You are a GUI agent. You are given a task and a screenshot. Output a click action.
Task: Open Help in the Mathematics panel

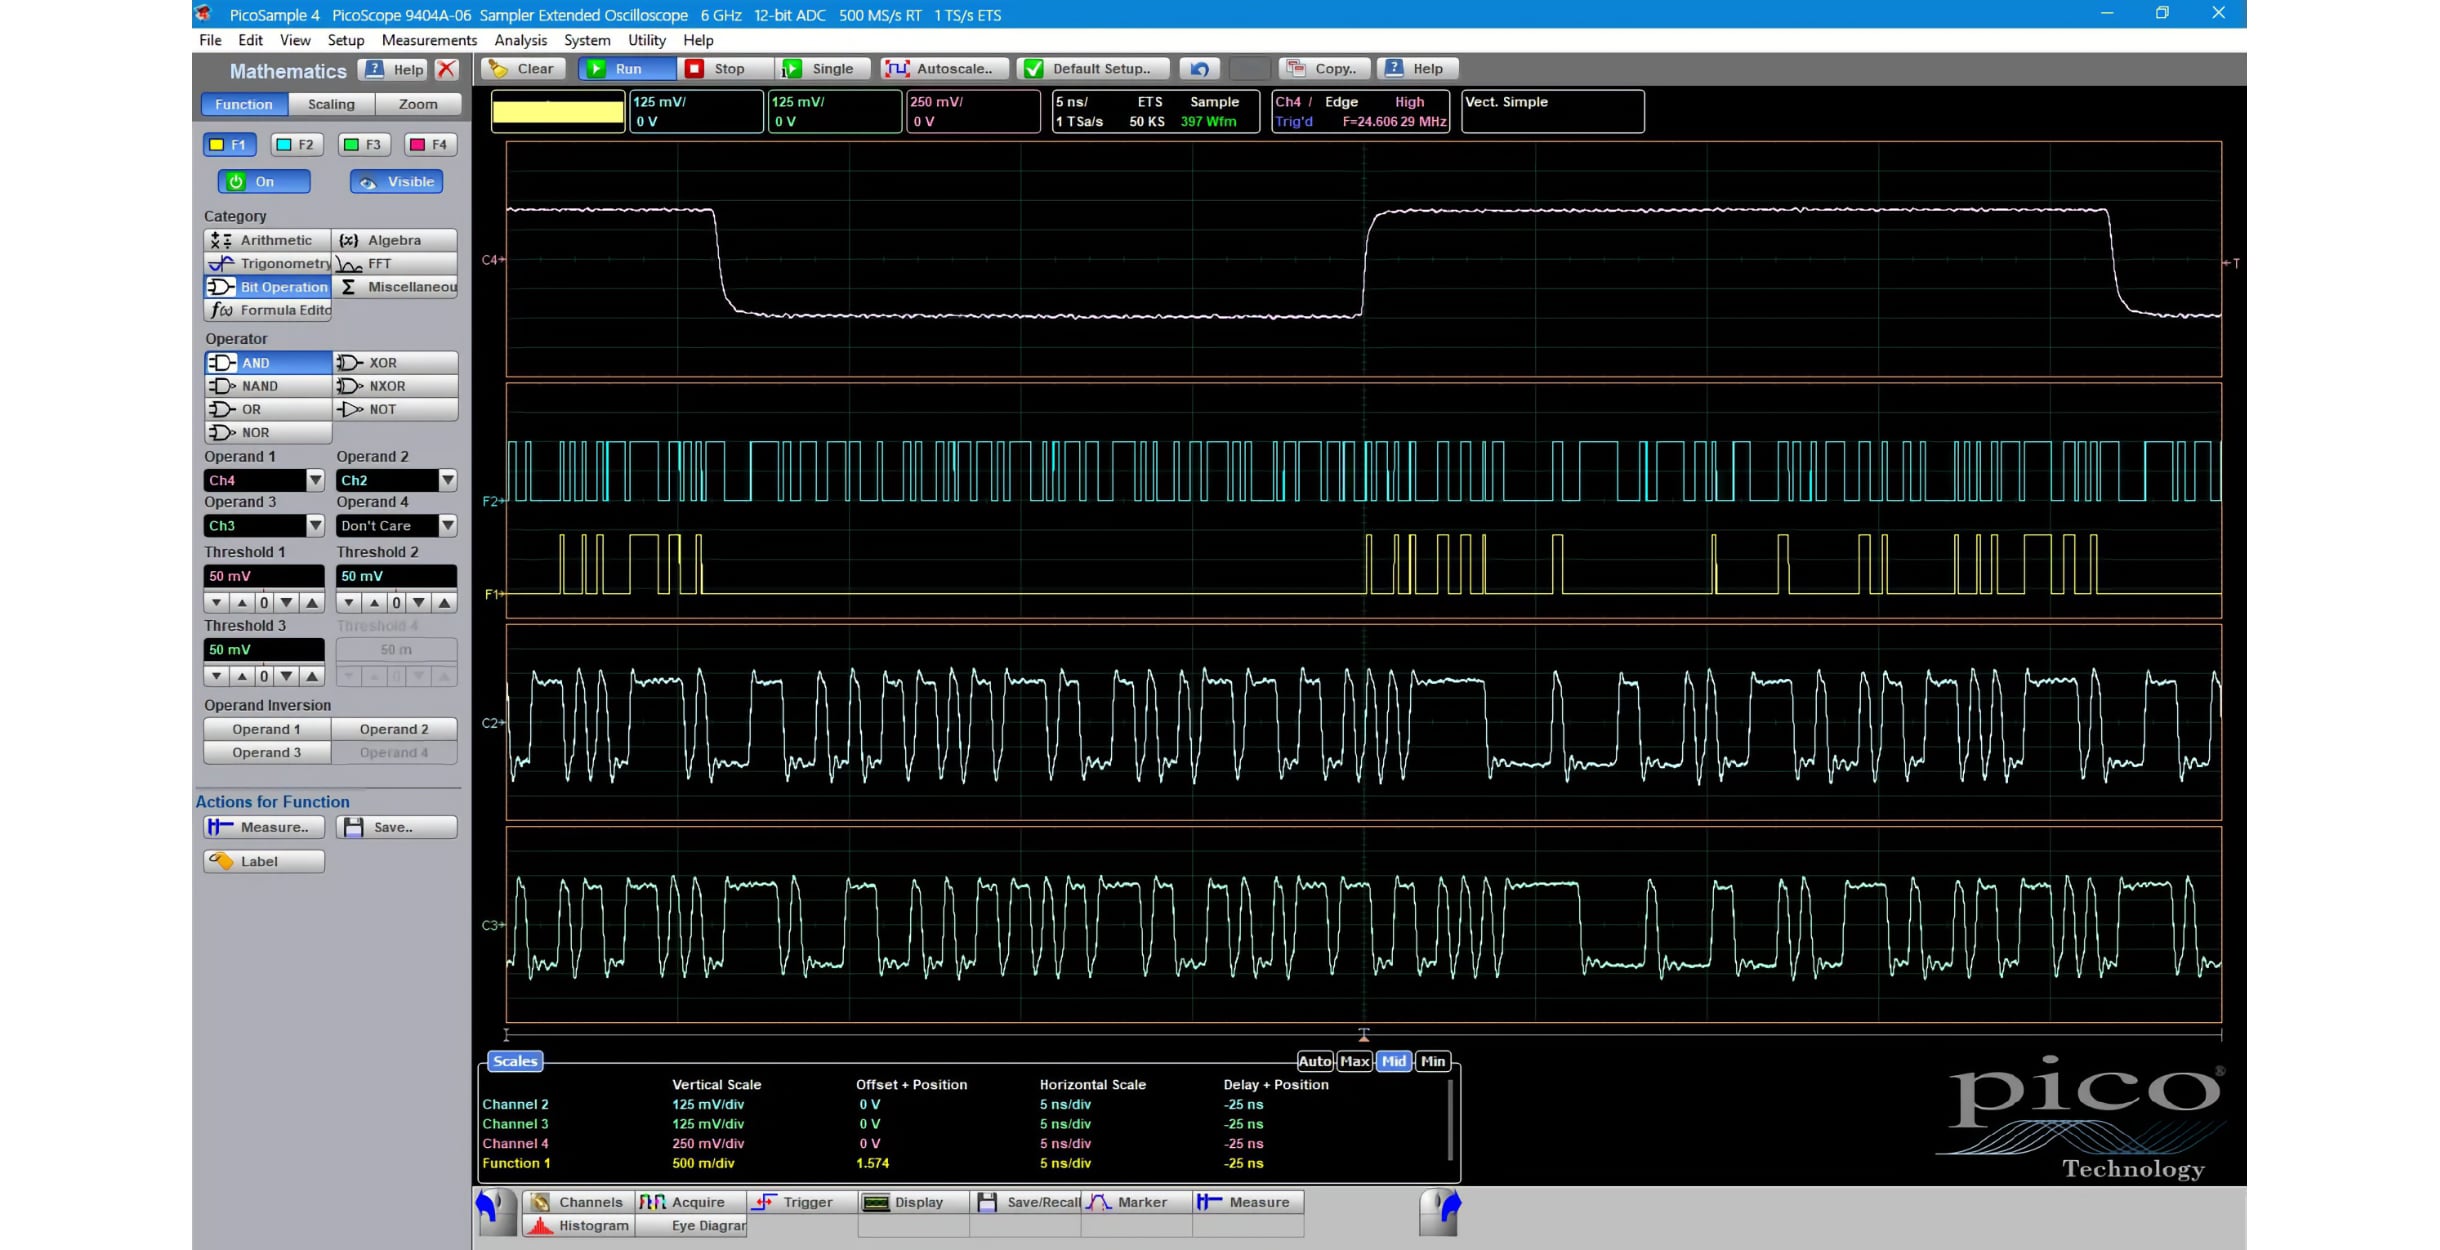coord(395,70)
